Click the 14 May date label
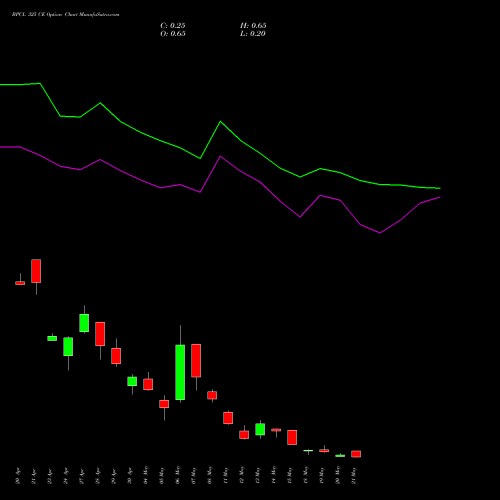Screen dimensions: 500x500 point(274,475)
